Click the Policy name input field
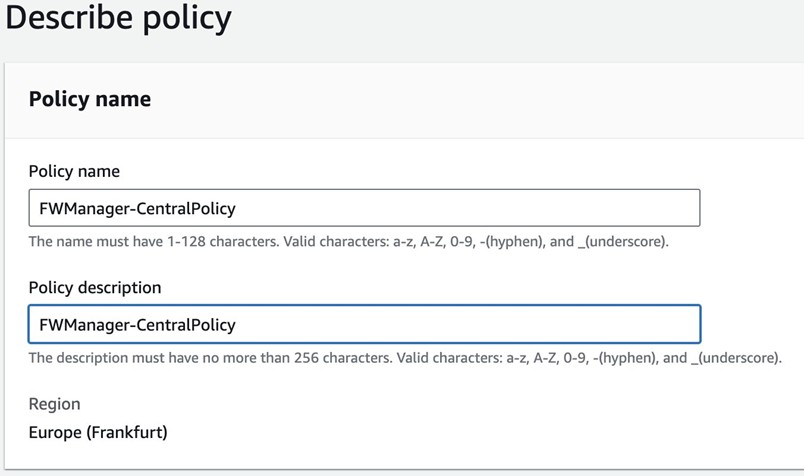This screenshot has width=804, height=476. [x=364, y=208]
